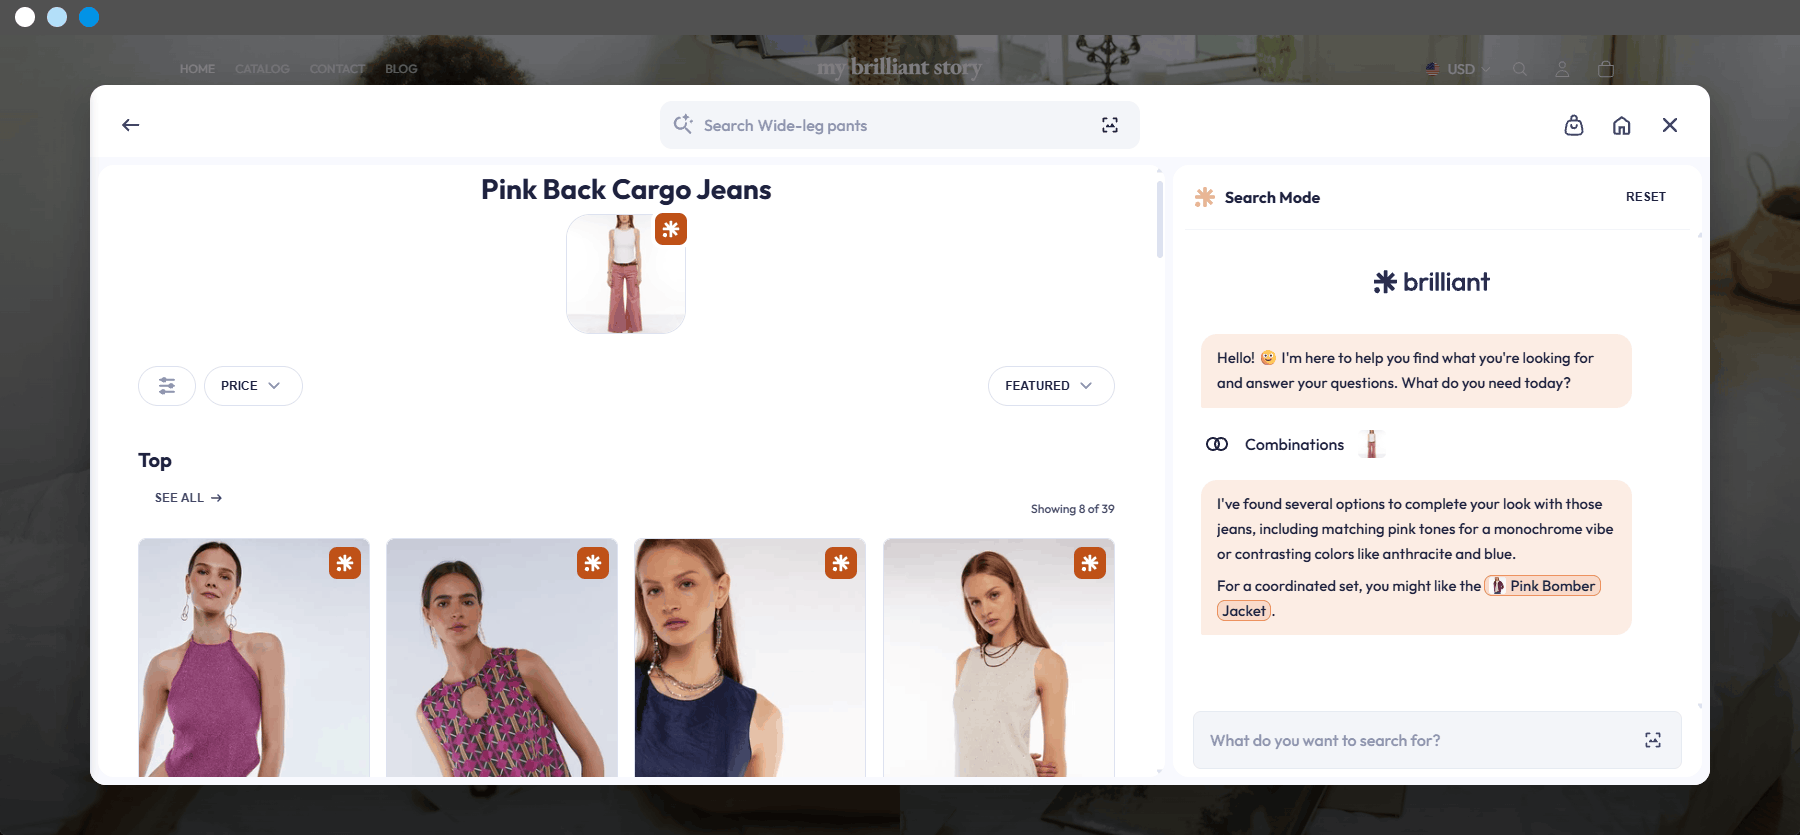This screenshot has height=835, width=1800.
Task: Expand the PRICE filter dropdown
Action: (253, 386)
